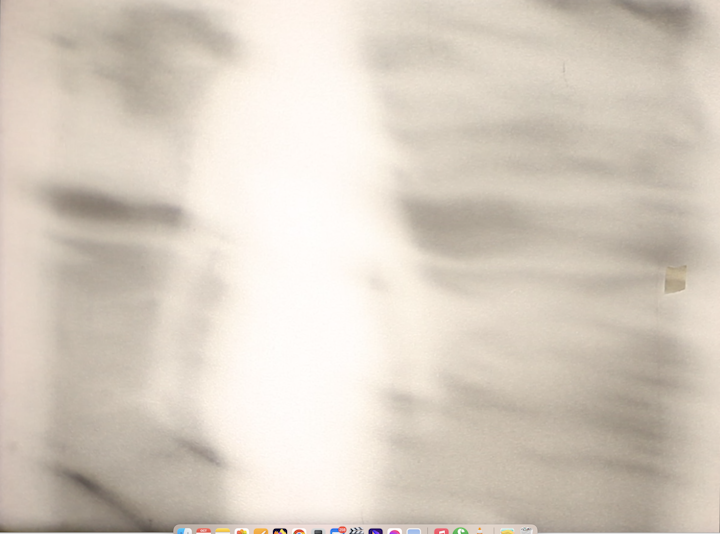Launch Photos from the Dock
Image resolution: width=720 pixels, height=534 pixels.
(241, 531)
